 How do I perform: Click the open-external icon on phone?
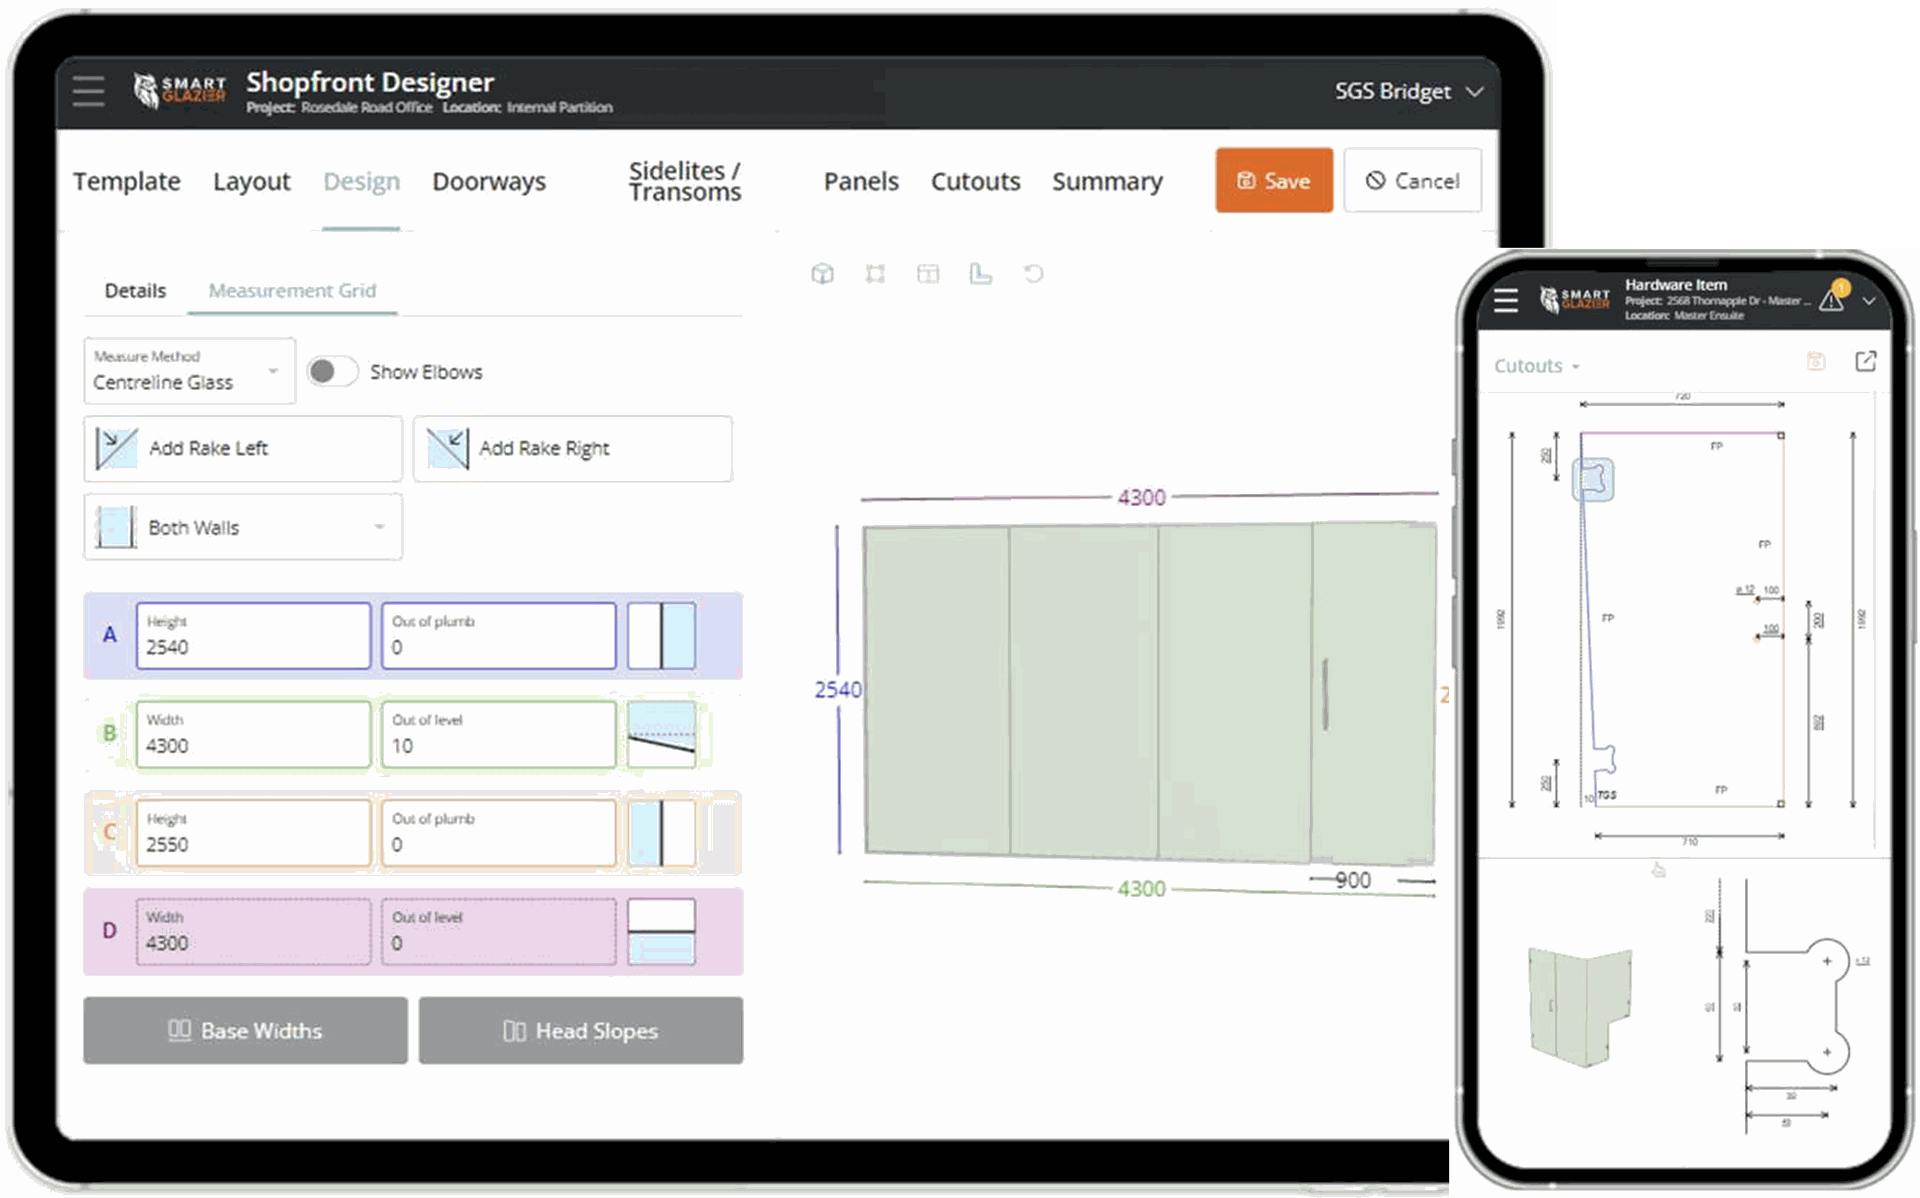(x=1865, y=362)
